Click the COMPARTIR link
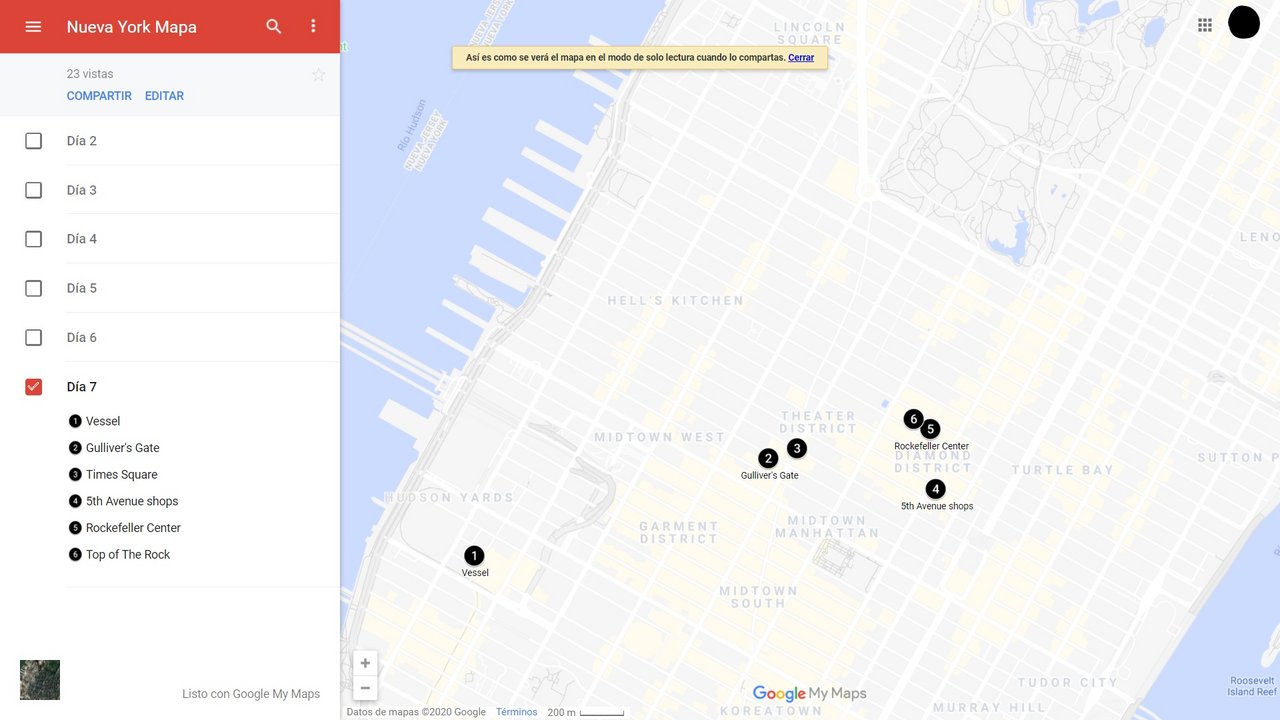 [x=99, y=96]
